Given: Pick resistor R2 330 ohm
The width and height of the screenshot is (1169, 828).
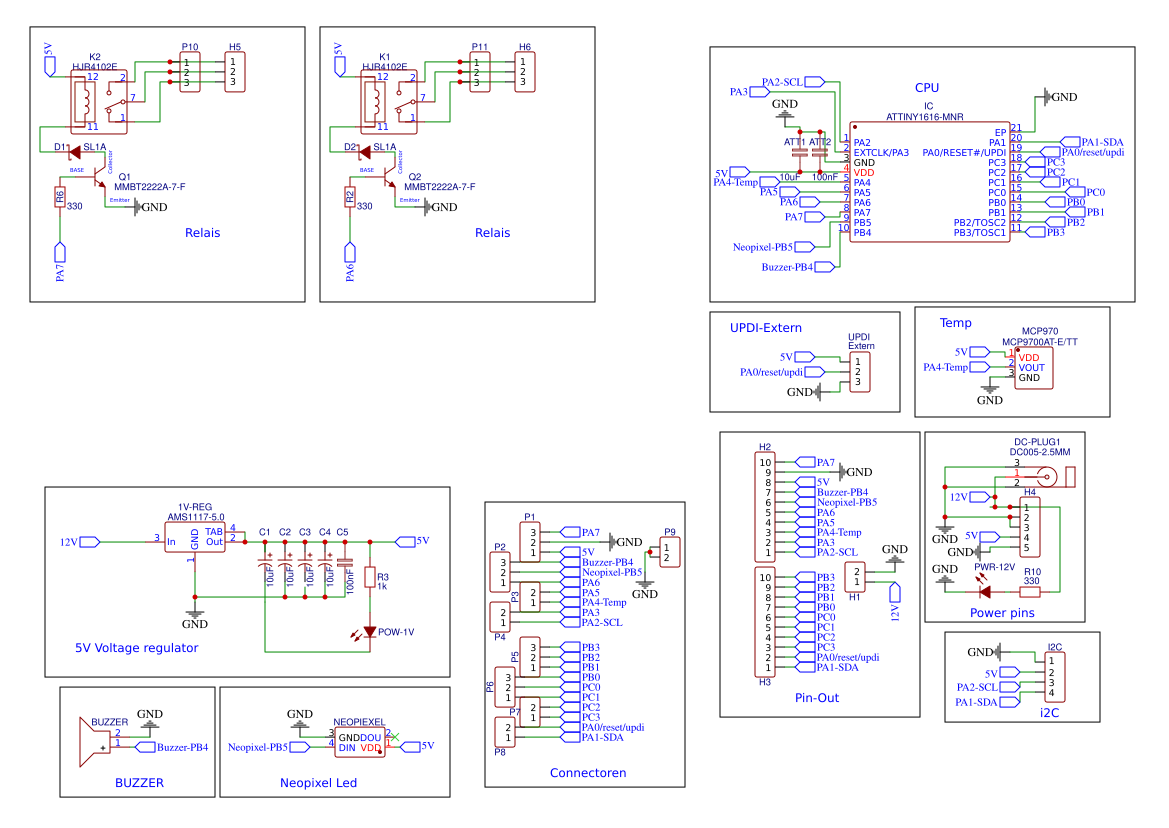Looking at the screenshot, I should tap(350, 197).
